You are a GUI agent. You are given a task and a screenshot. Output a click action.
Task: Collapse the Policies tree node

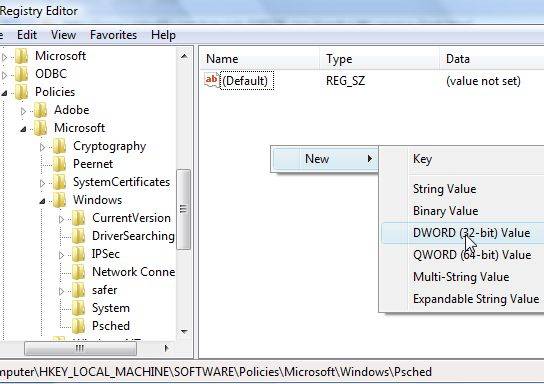(4, 93)
